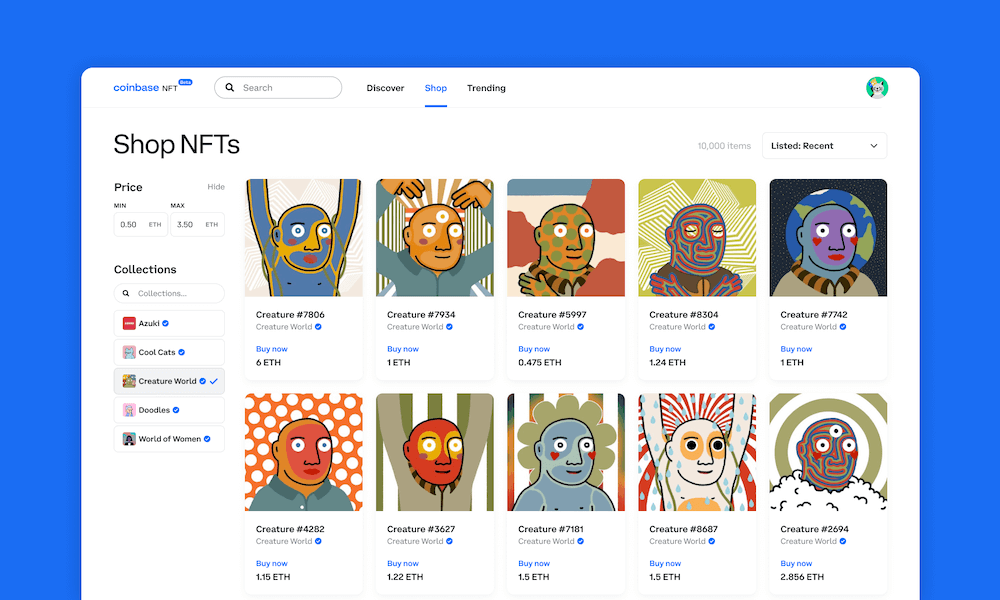Click the World of Women icon
The width and height of the screenshot is (1000, 600).
(x=129, y=439)
